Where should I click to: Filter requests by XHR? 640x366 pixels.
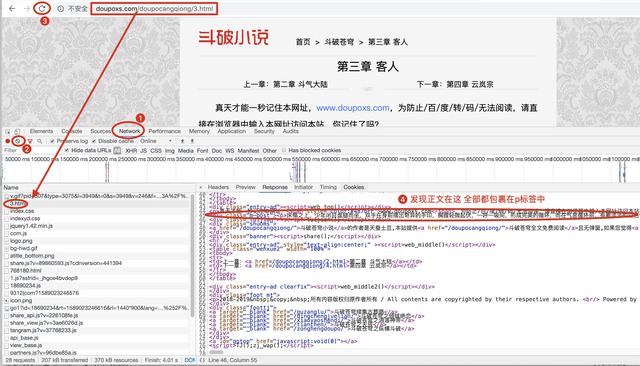point(131,151)
